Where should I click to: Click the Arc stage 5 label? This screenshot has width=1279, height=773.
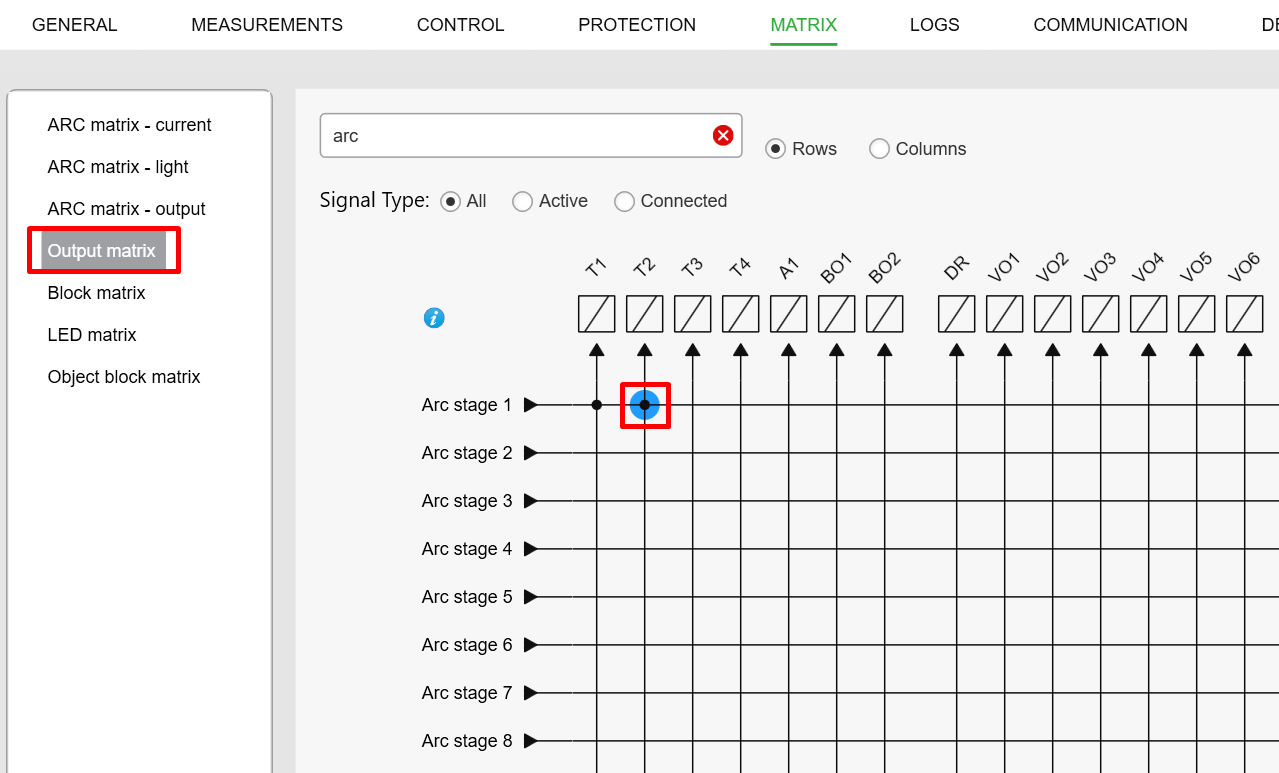point(467,597)
